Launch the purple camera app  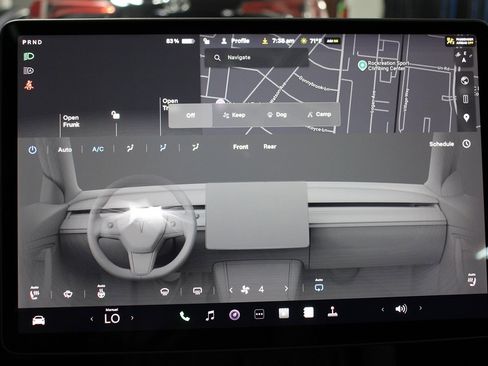pos(234,315)
